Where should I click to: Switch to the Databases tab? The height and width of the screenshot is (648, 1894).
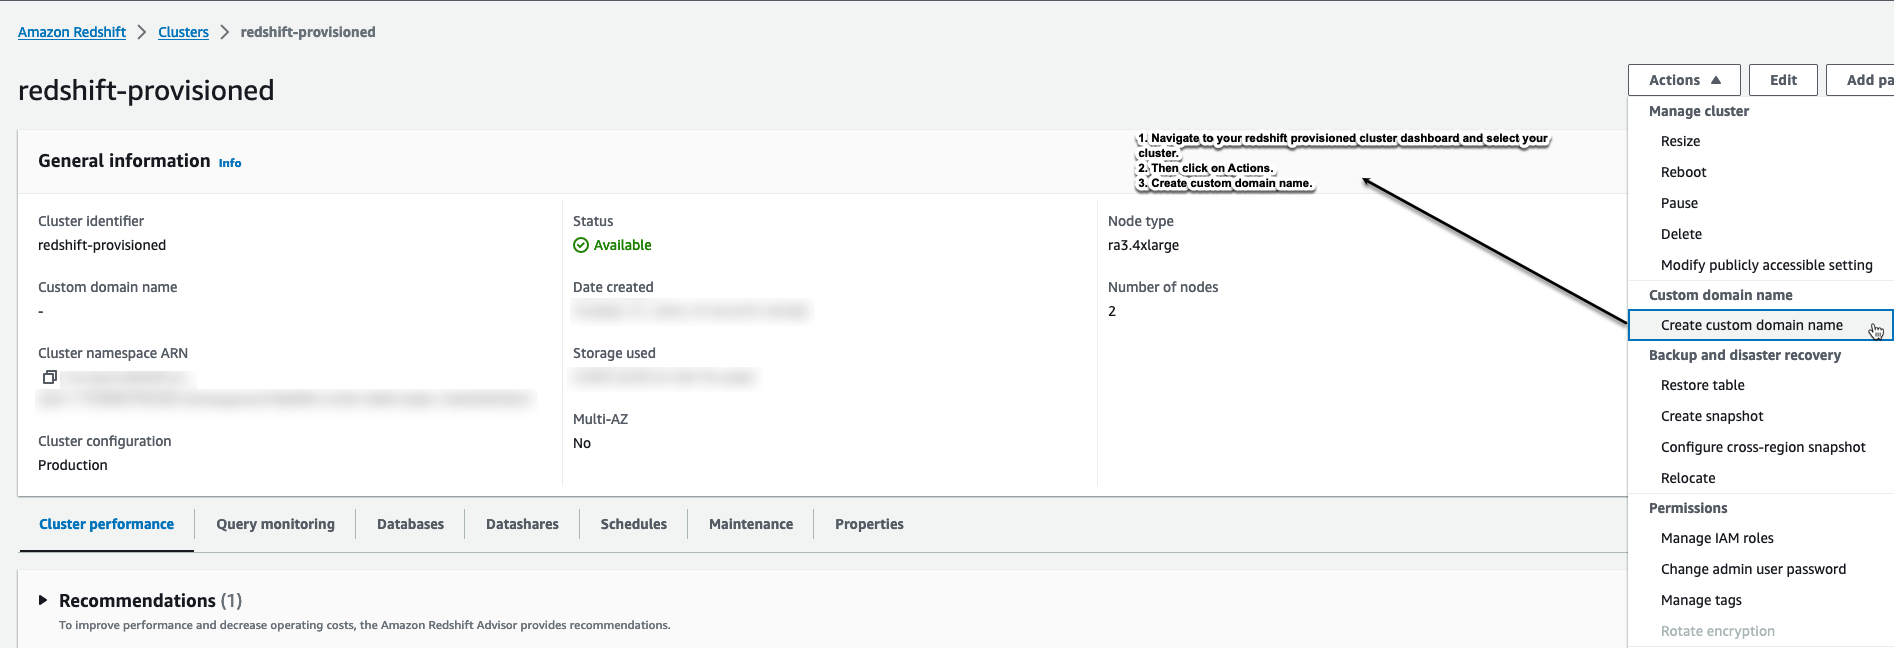410,524
